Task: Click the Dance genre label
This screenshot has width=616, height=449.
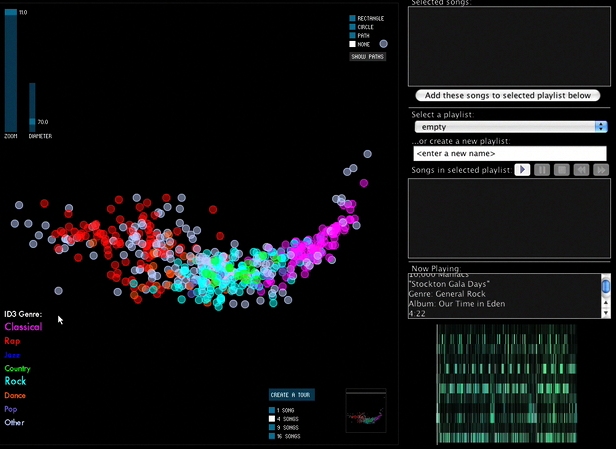Action: click(x=15, y=396)
